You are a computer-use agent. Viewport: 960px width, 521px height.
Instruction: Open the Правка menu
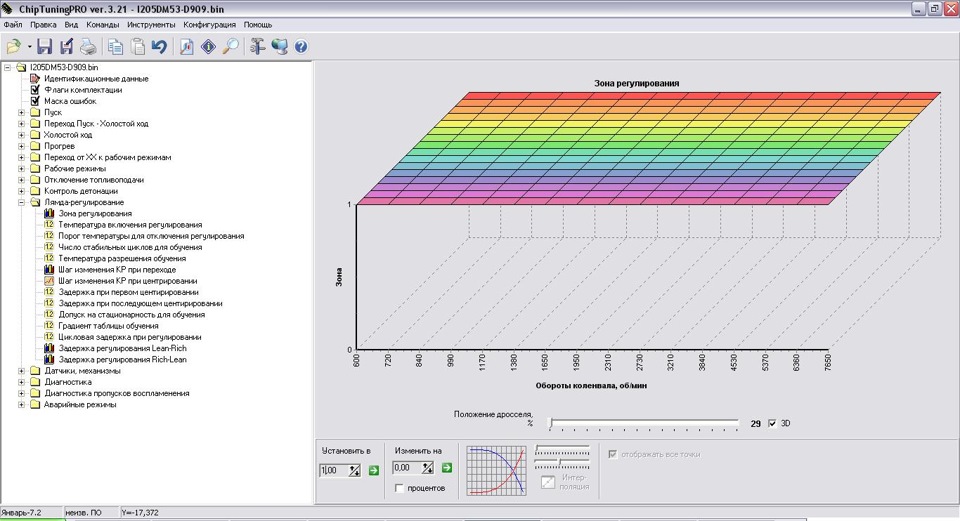[x=43, y=25]
